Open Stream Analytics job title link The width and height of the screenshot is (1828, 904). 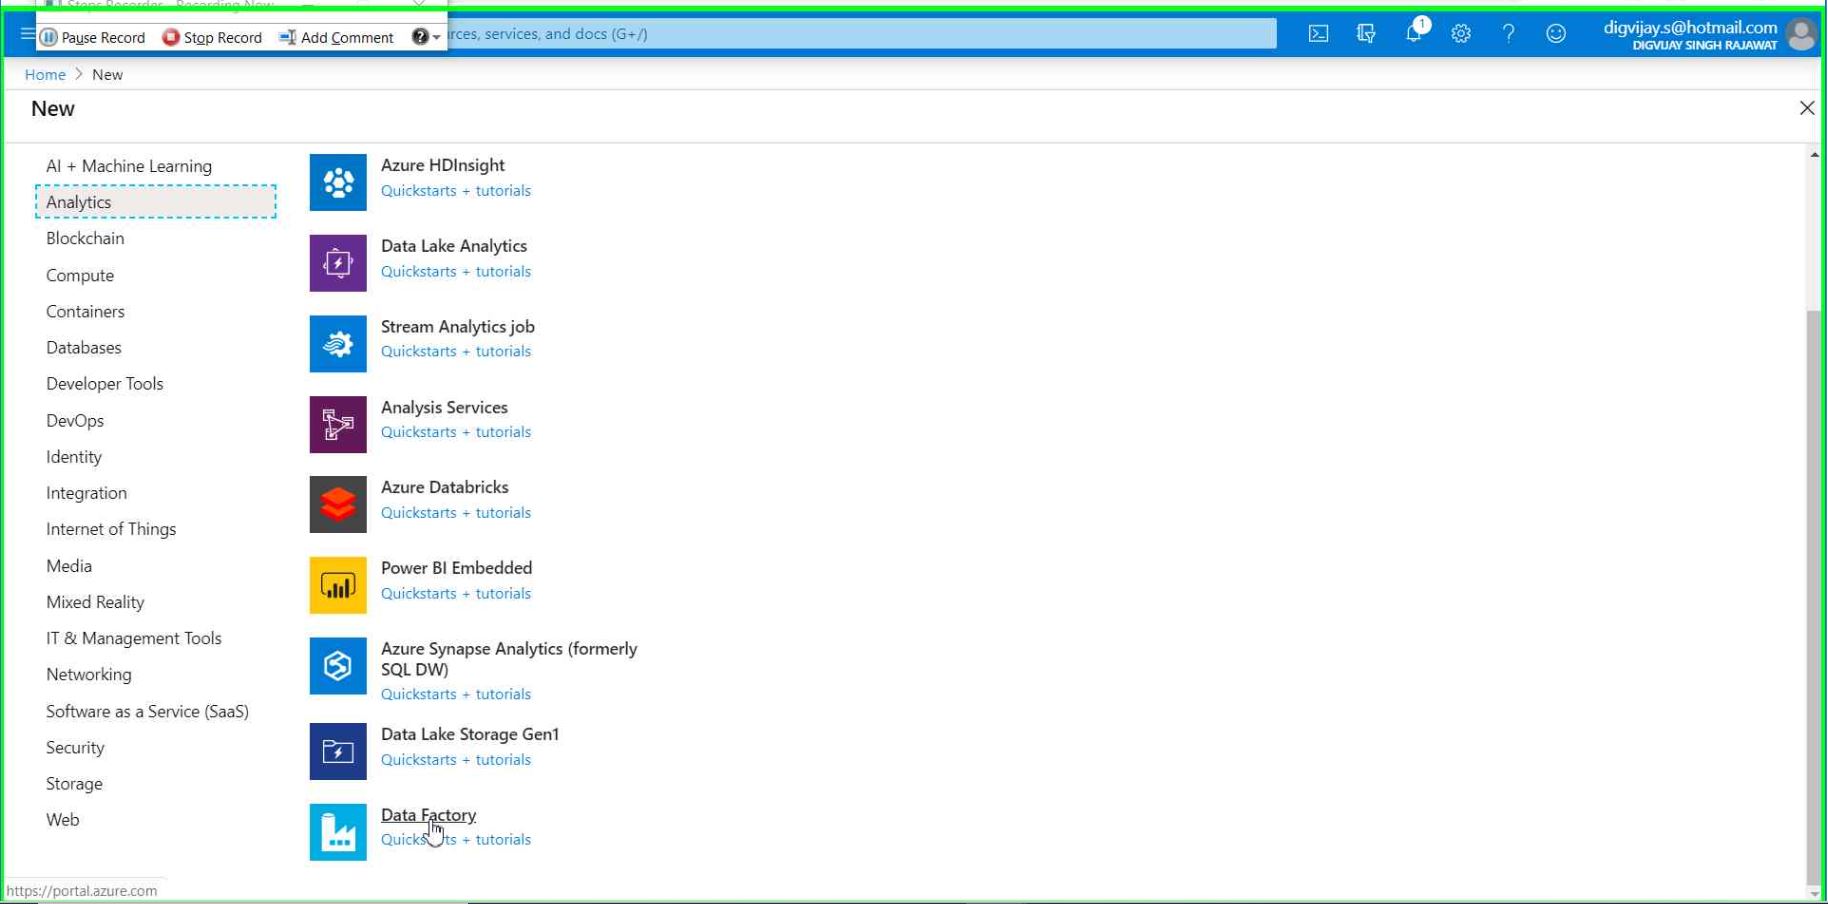point(458,327)
